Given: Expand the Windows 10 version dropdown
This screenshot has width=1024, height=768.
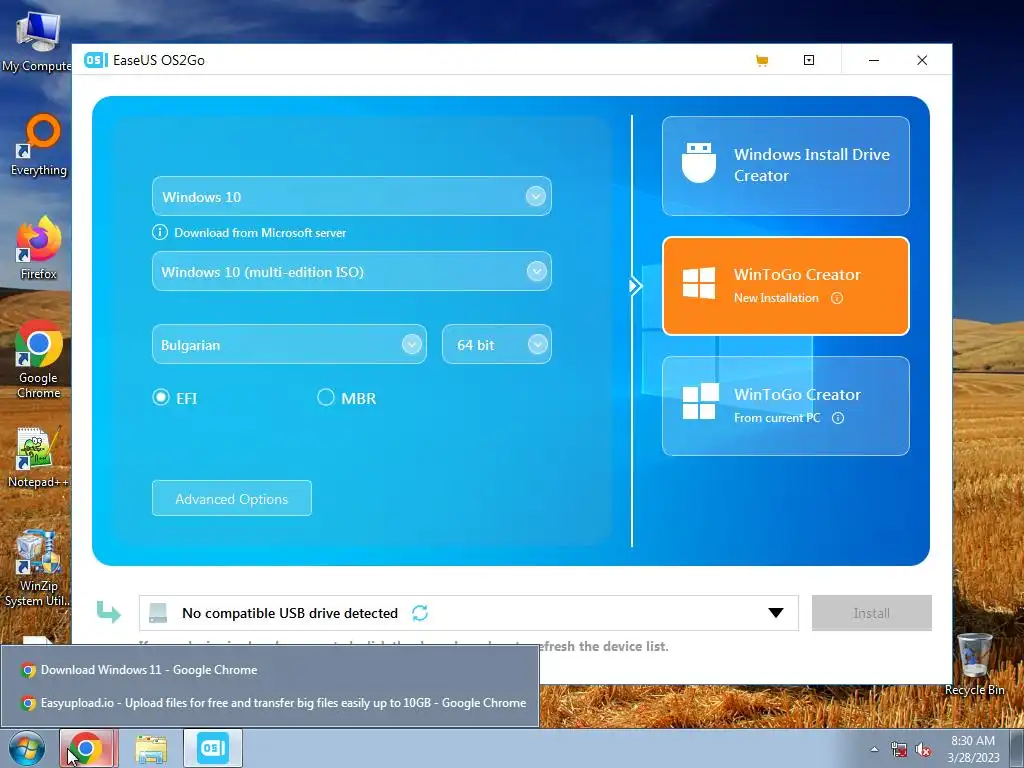Looking at the screenshot, I should pos(536,196).
